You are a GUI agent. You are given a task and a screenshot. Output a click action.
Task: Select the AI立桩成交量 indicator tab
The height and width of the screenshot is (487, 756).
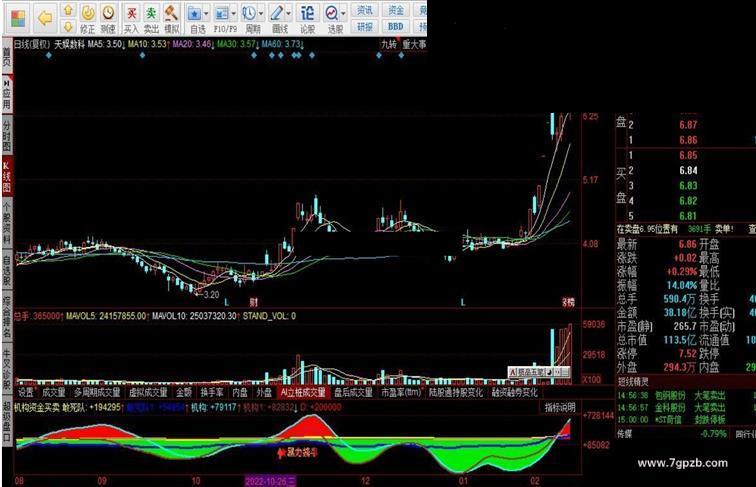pyautogui.click(x=303, y=392)
